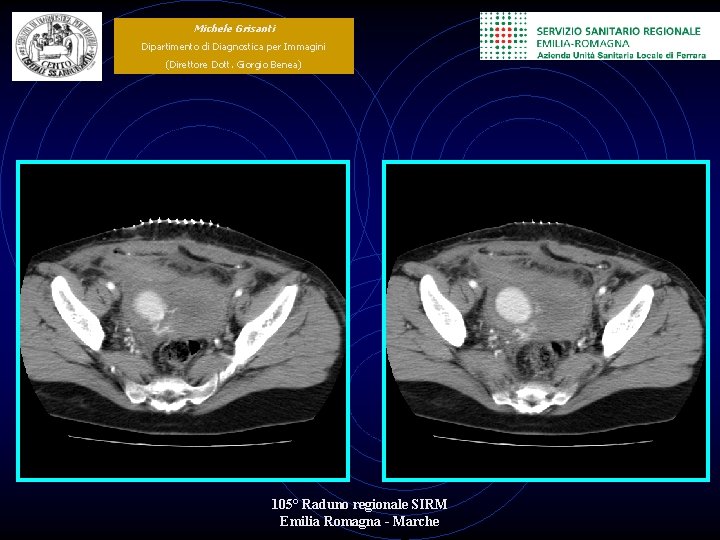Click "(Direttore Dott. Giorgio Benea)" text

pyautogui.click(x=233, y=64)
